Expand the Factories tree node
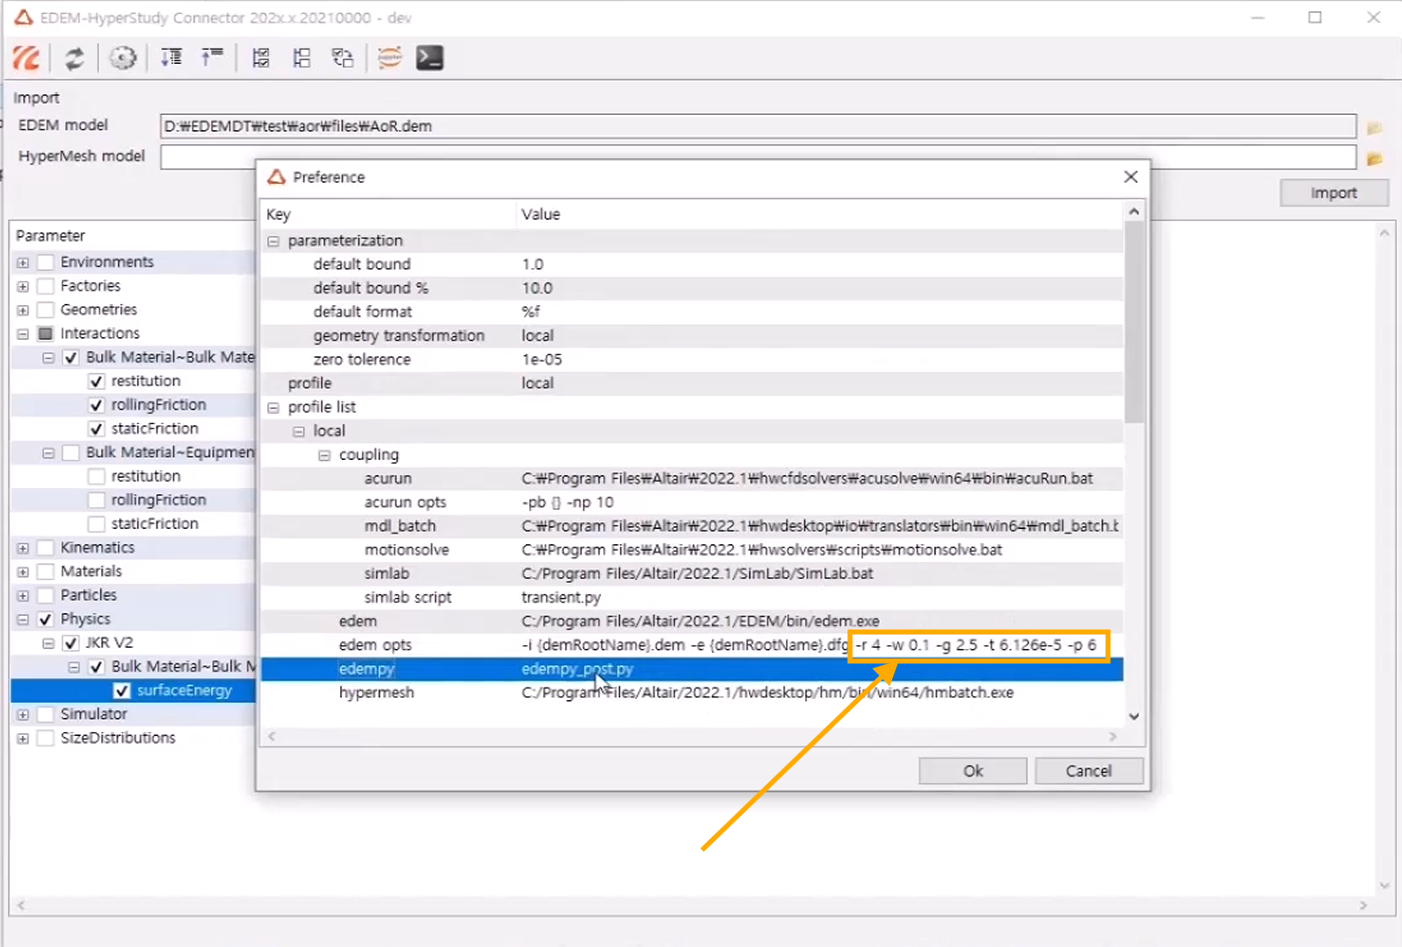Screen dimensions: 1402x947 (23, 286)
